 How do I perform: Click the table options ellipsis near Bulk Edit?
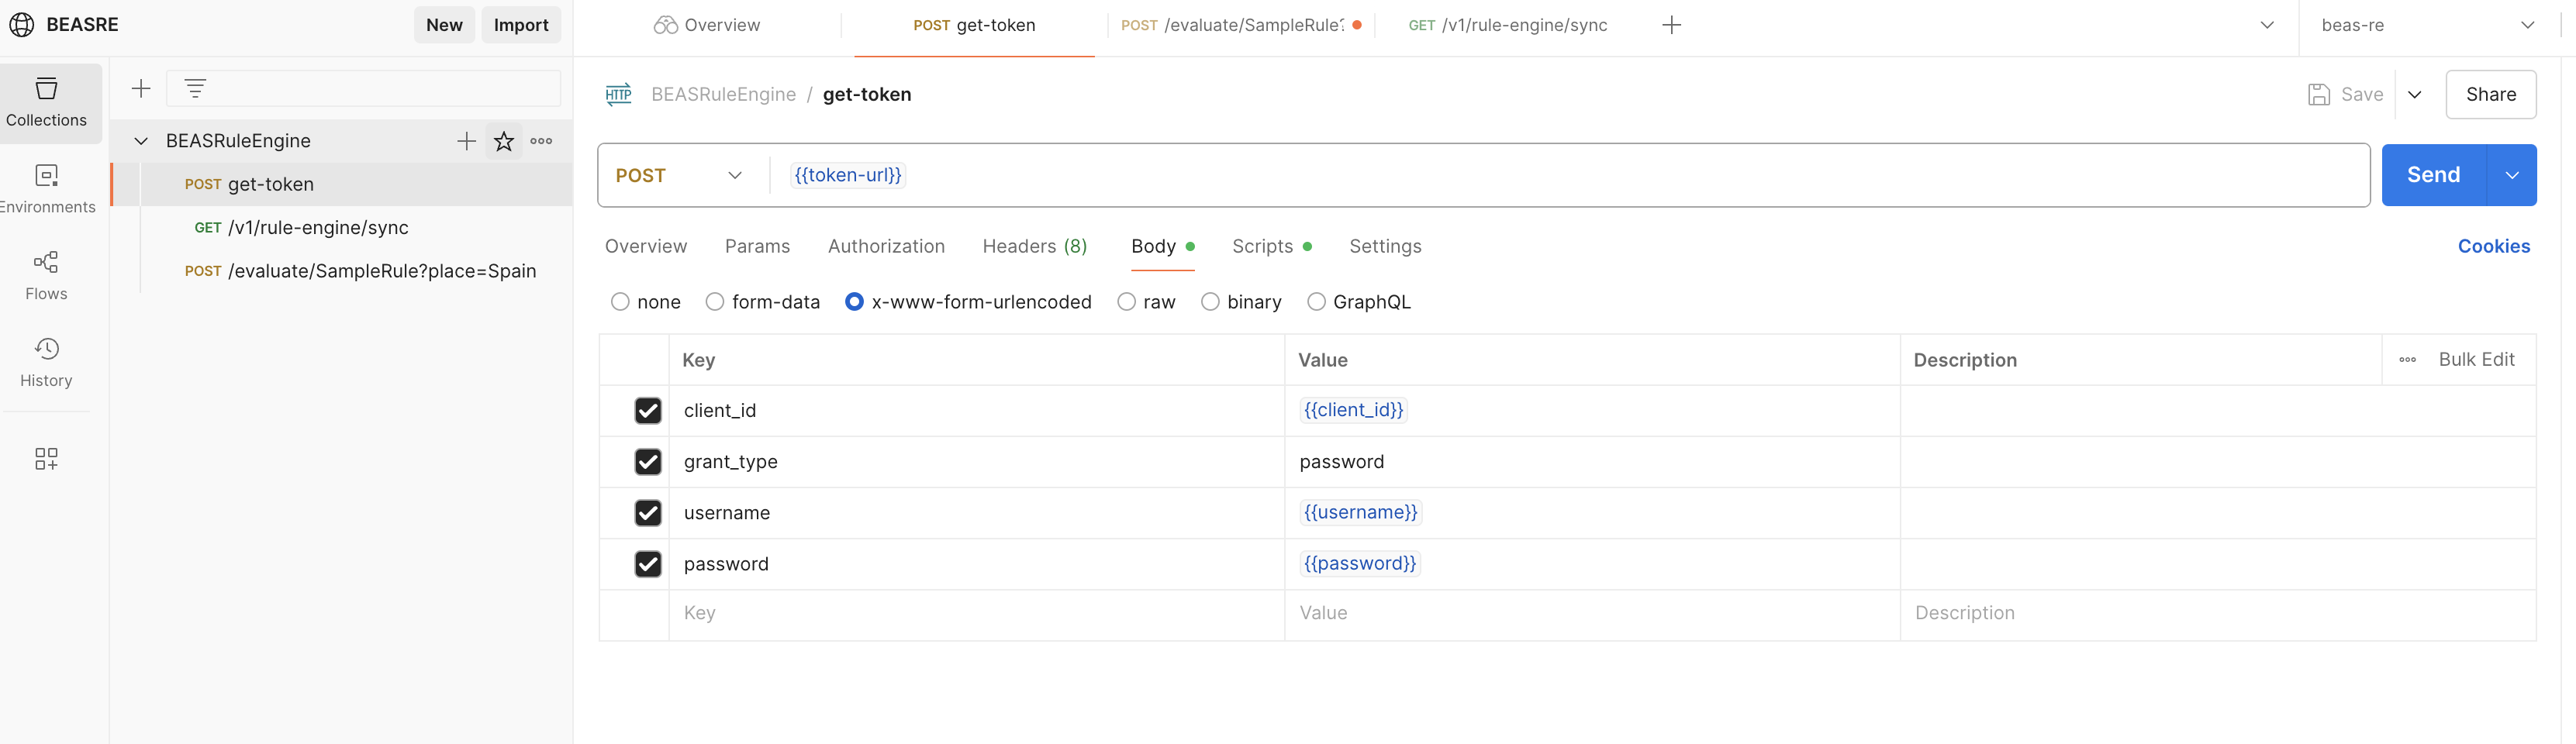(2407, 360)
